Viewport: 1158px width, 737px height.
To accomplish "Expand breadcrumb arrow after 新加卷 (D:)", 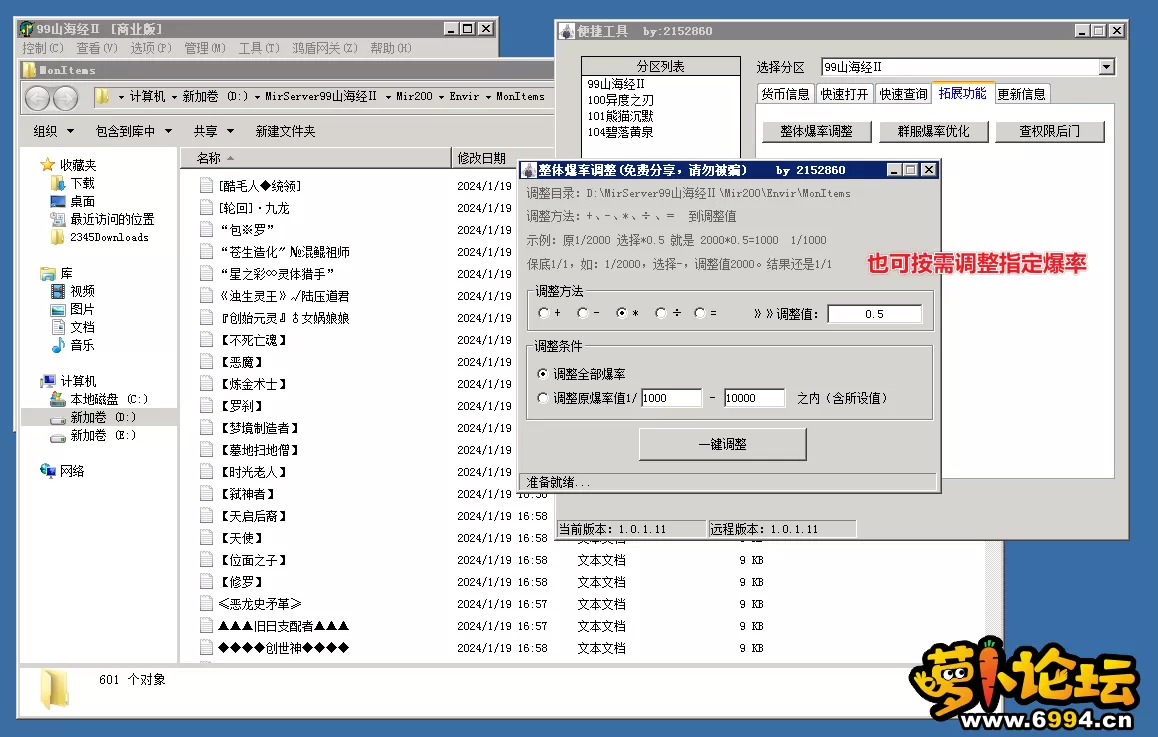I will [257, 97].
